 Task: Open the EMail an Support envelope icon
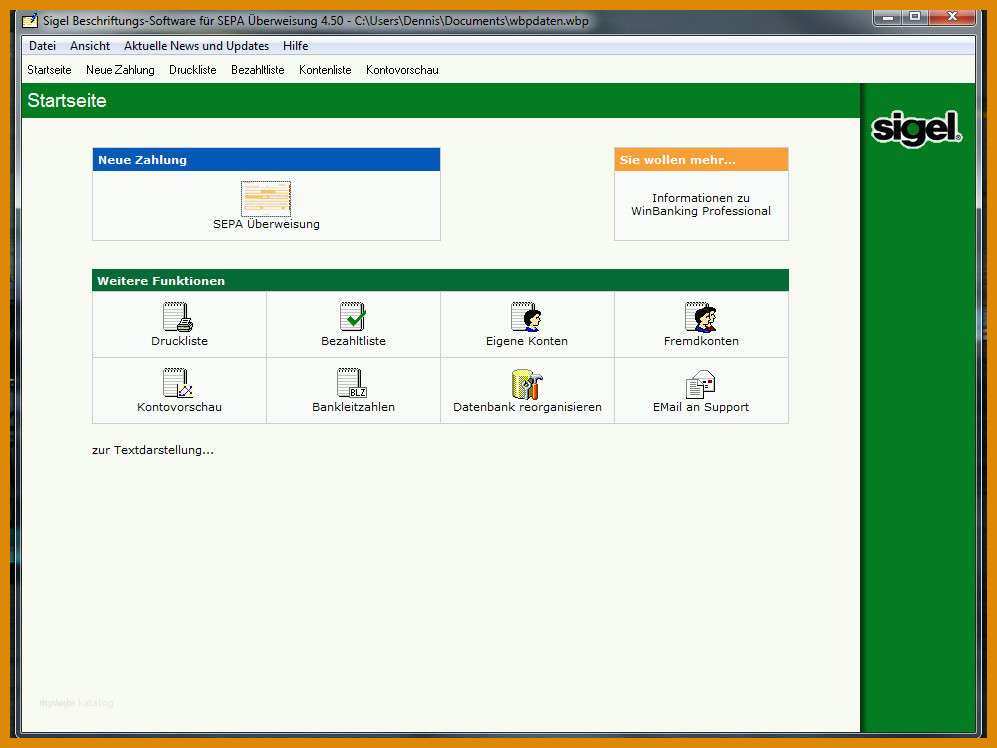pos(701,384)
